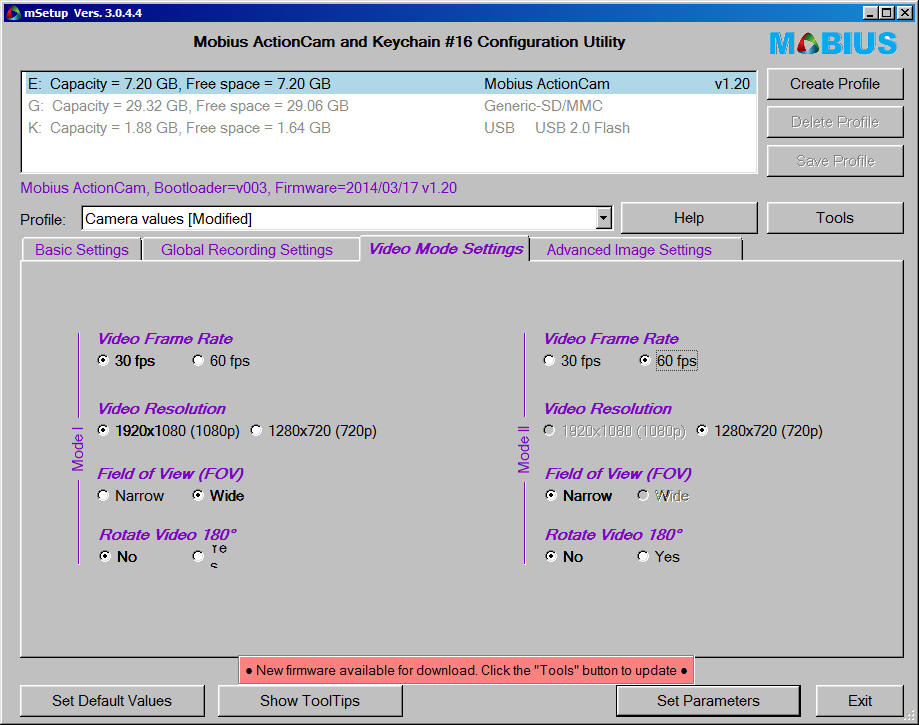Open the Help button

click(689, 218)
